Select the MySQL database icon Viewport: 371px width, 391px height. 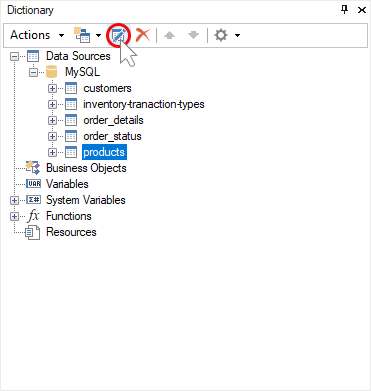pyautogui.click(x=51, y=72)
